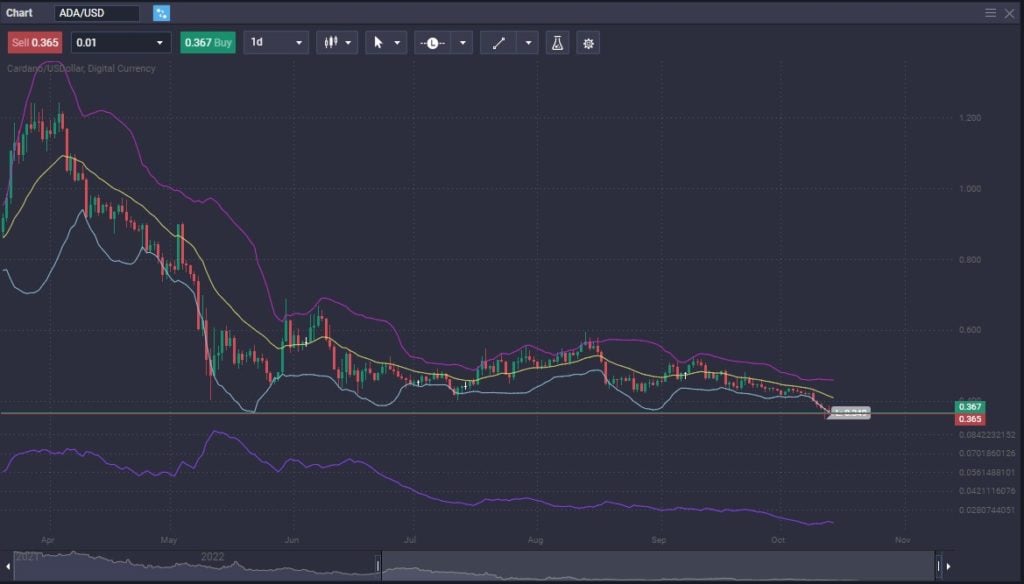Select the trend line drawing tool

click(499, 43)
